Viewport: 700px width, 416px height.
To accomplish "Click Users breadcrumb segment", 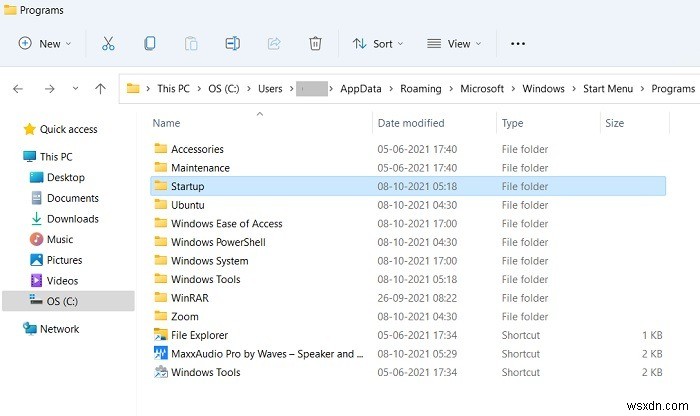I will coord(270,89).
